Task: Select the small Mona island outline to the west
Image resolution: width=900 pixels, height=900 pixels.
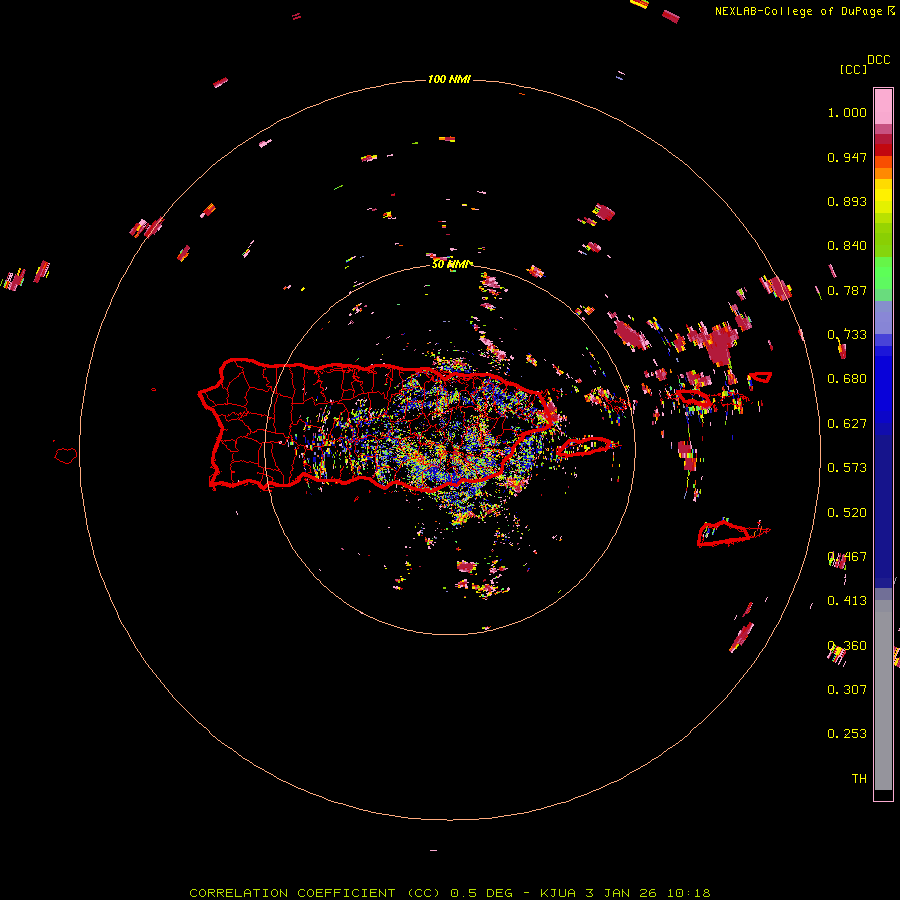Action: point(66,456)
